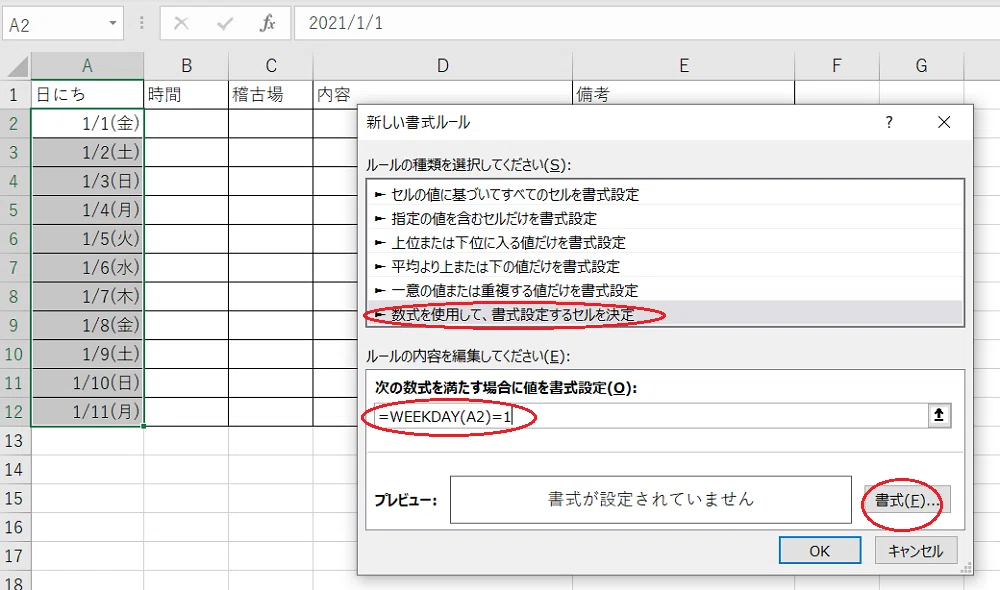Click cell 1/7(木)
1000x590 pixels.
(x=87, y=297)
